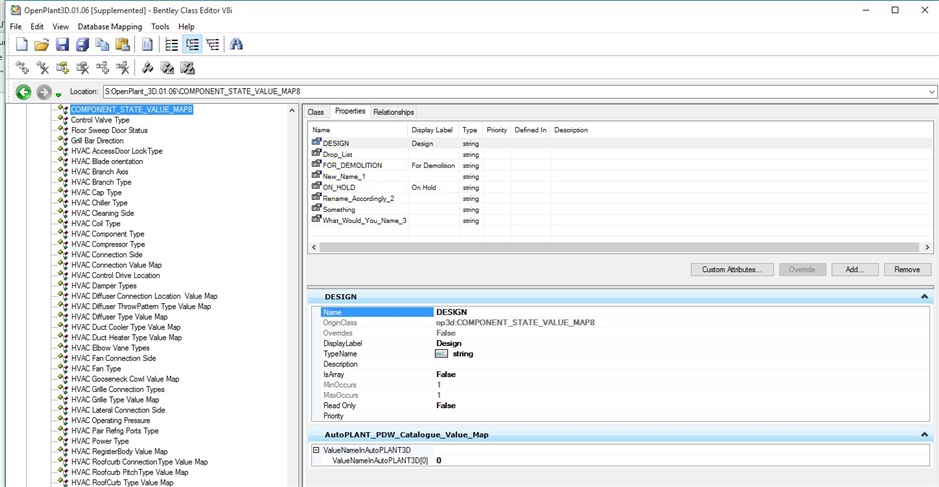Select the What_Would_You_Name_3 property row
939x487 pixels.
coord(620,220)
